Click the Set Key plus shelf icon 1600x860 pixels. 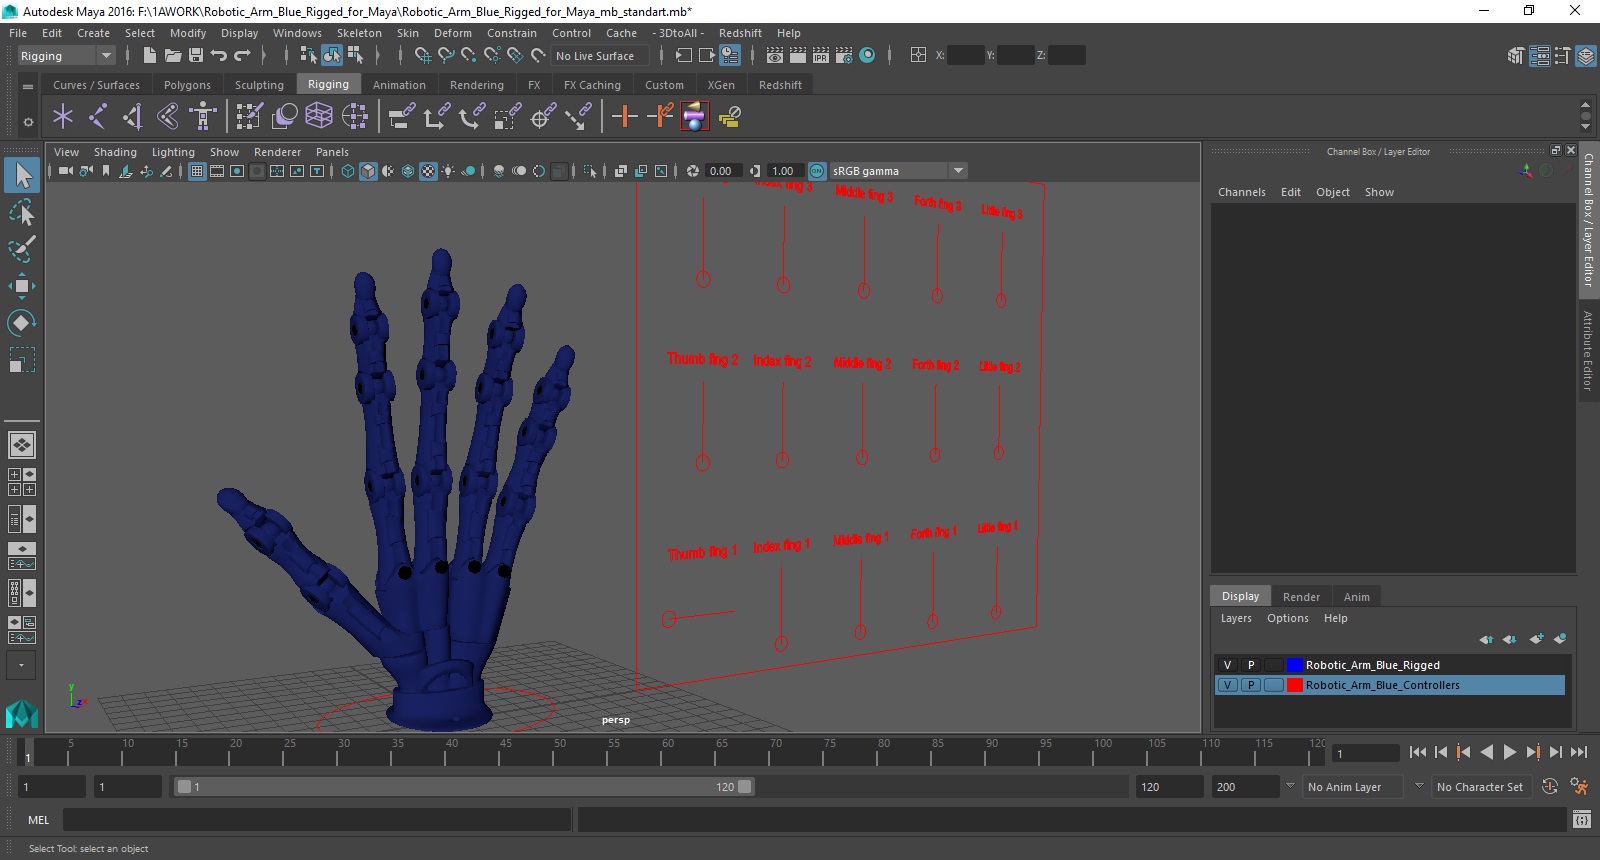[625, 117]
